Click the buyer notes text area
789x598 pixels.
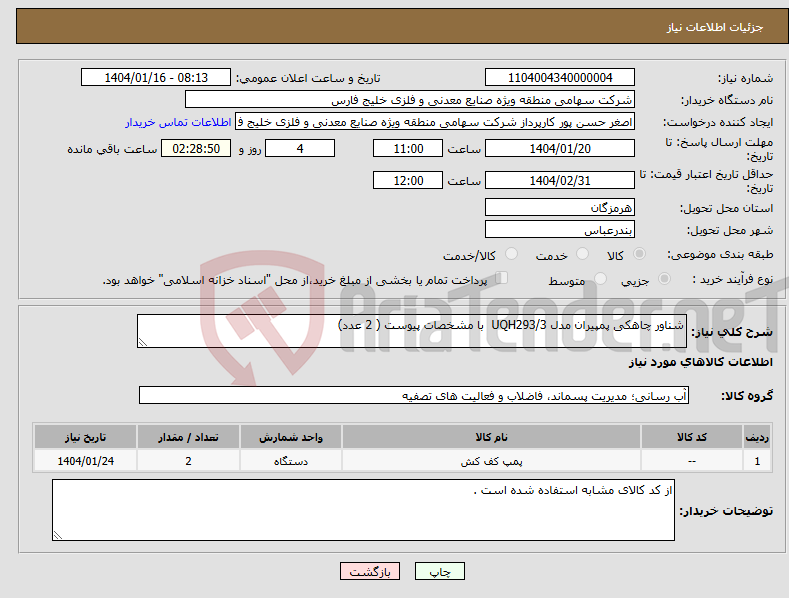click(x=363, y=510)
